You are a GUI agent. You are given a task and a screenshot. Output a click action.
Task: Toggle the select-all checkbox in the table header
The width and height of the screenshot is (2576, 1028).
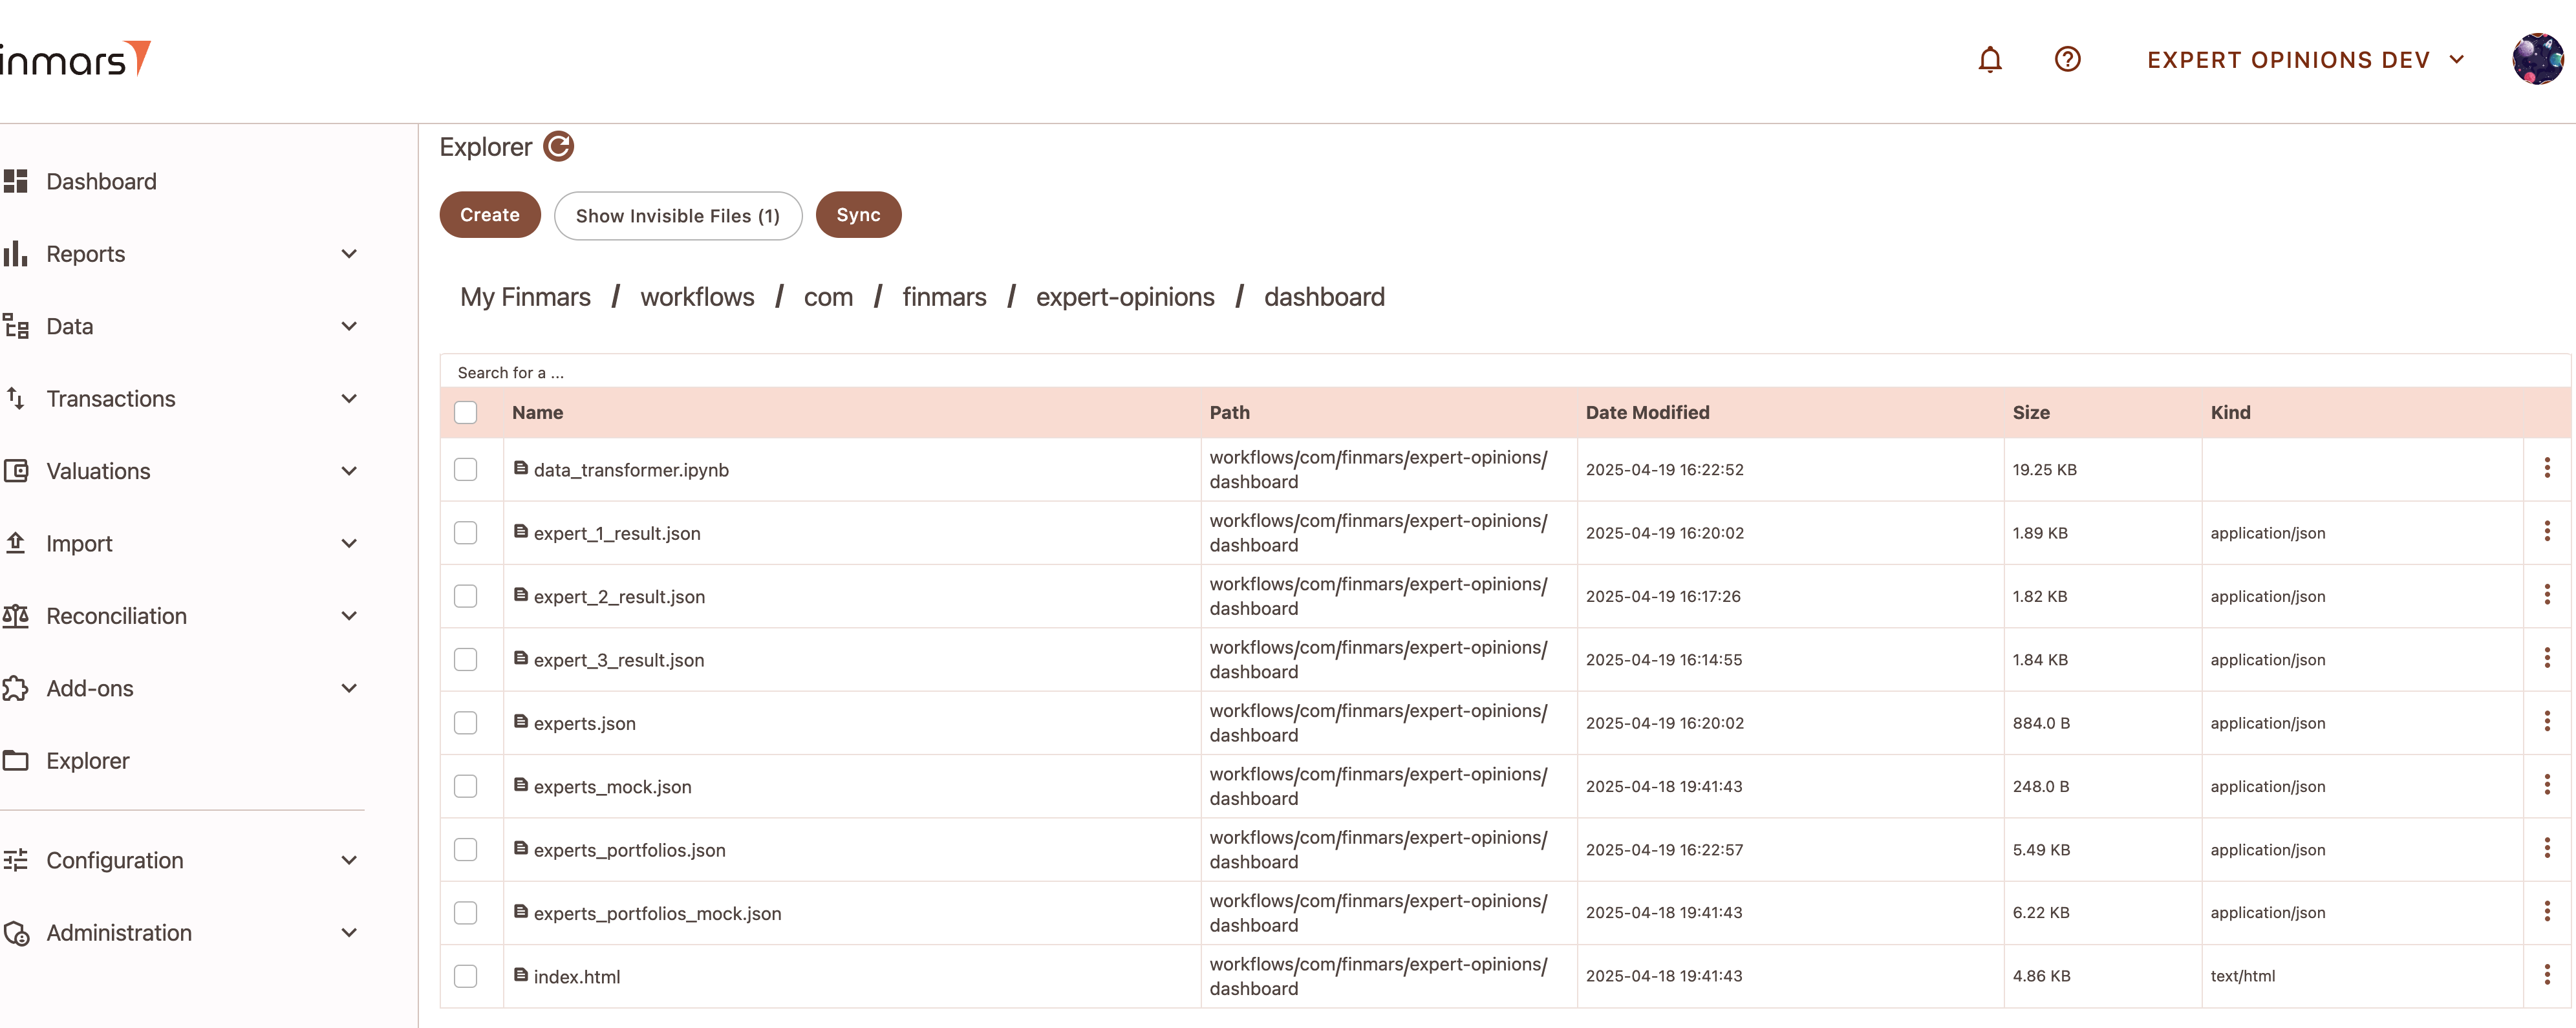coord(466,412)
